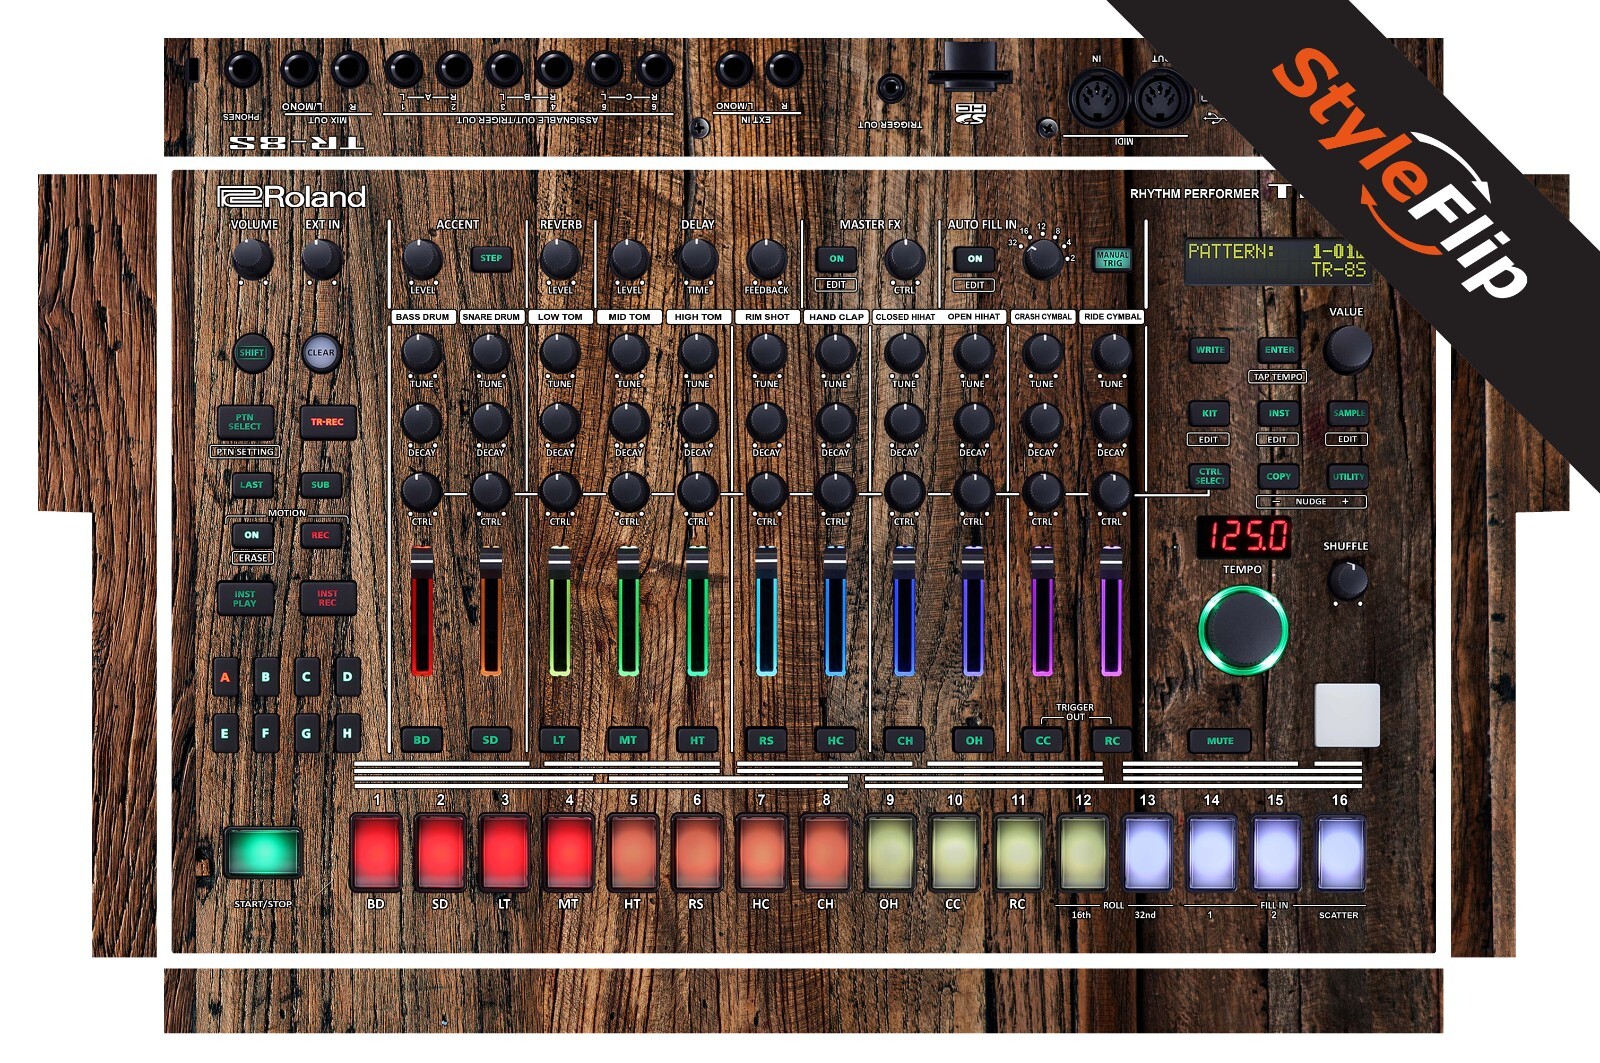Adjust the AUTO FILL IN measure knob

(x=1043, y=259)
